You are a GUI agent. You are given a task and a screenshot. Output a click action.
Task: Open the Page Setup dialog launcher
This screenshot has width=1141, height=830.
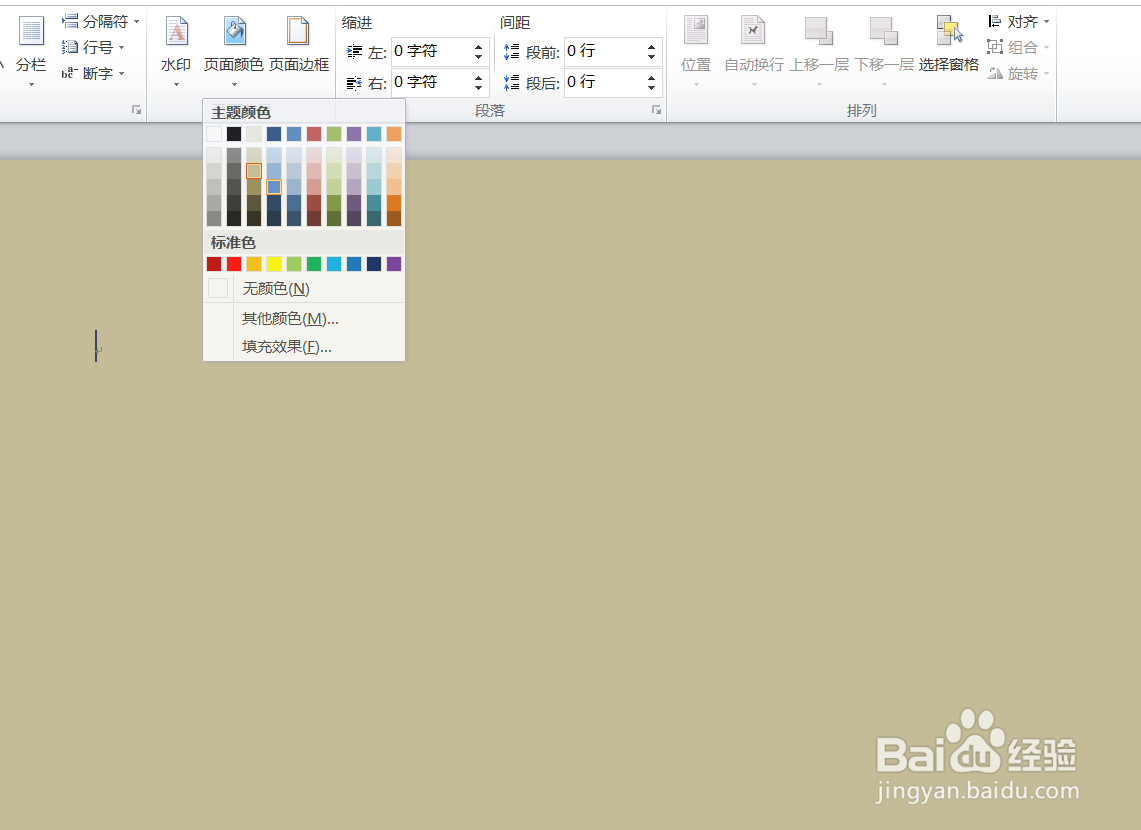[136, 110]
